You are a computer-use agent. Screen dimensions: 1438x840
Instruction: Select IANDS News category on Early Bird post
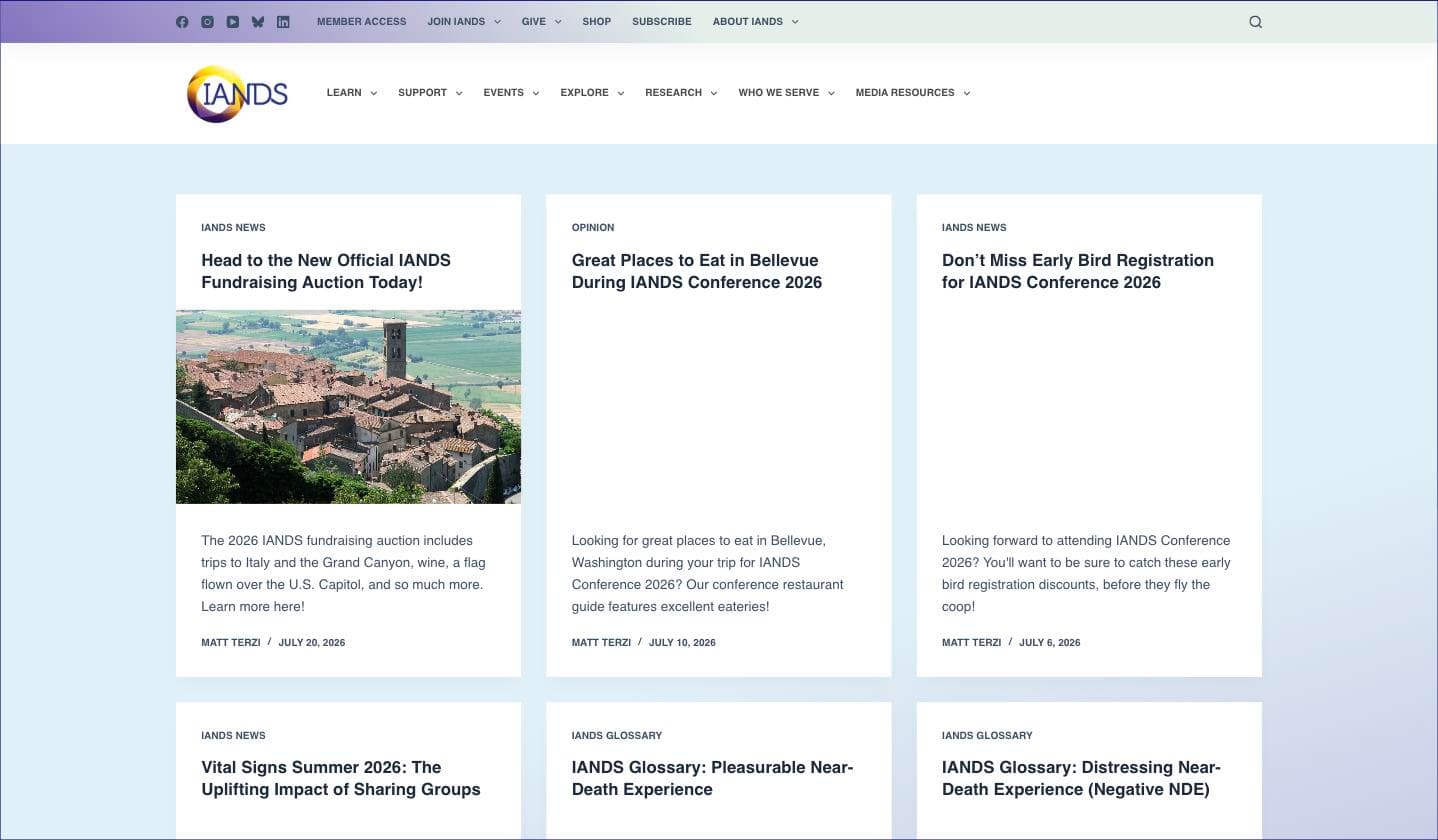(x=974, y=227)
